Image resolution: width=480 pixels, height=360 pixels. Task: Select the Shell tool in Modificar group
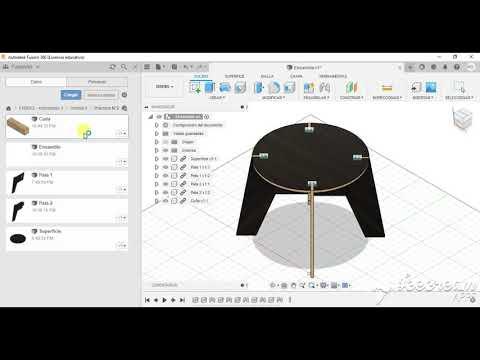point(289,88)
